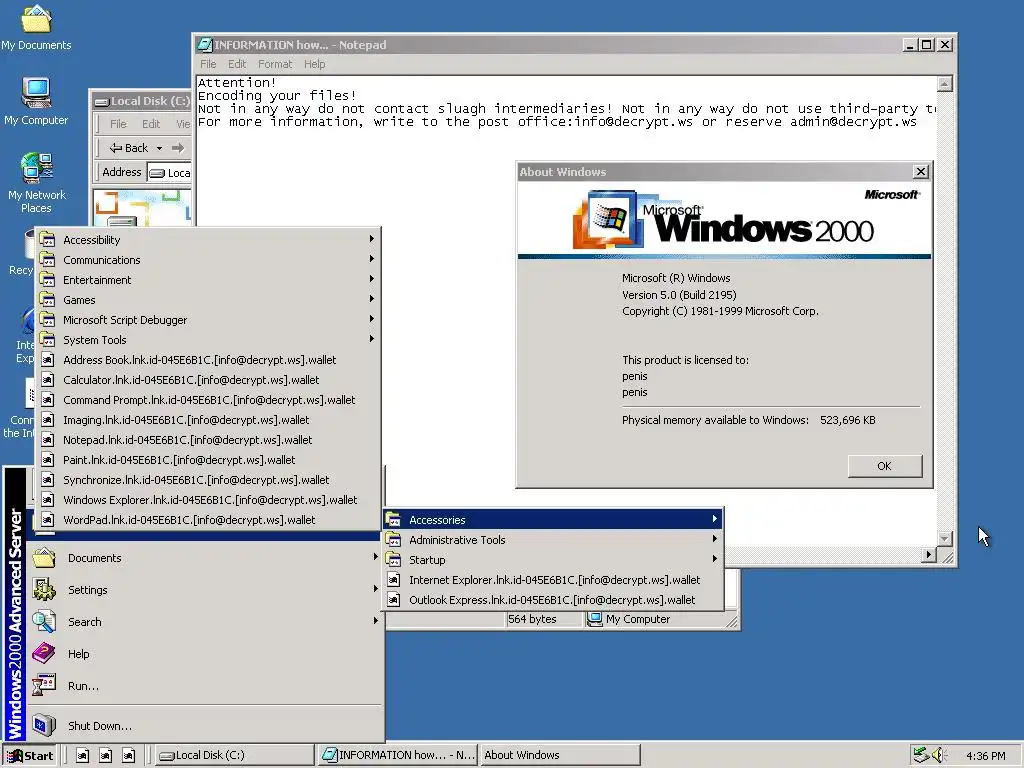Screen dimensions: 1024x768
Task: Click the encrypted Synchronize.lnk wallet entry
Action: [x=208, y=480]
